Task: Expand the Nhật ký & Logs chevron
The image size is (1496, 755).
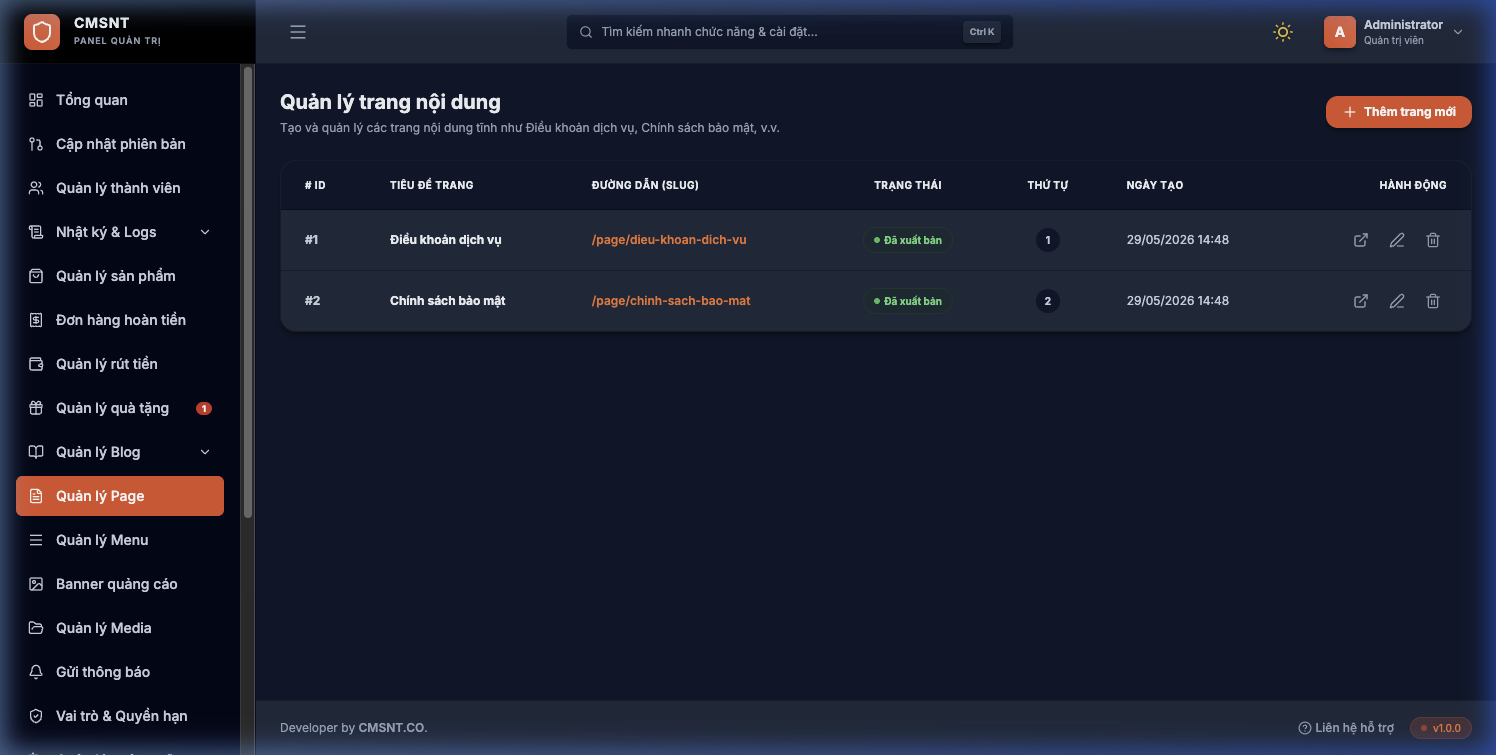Action: [x=205, y=232]
